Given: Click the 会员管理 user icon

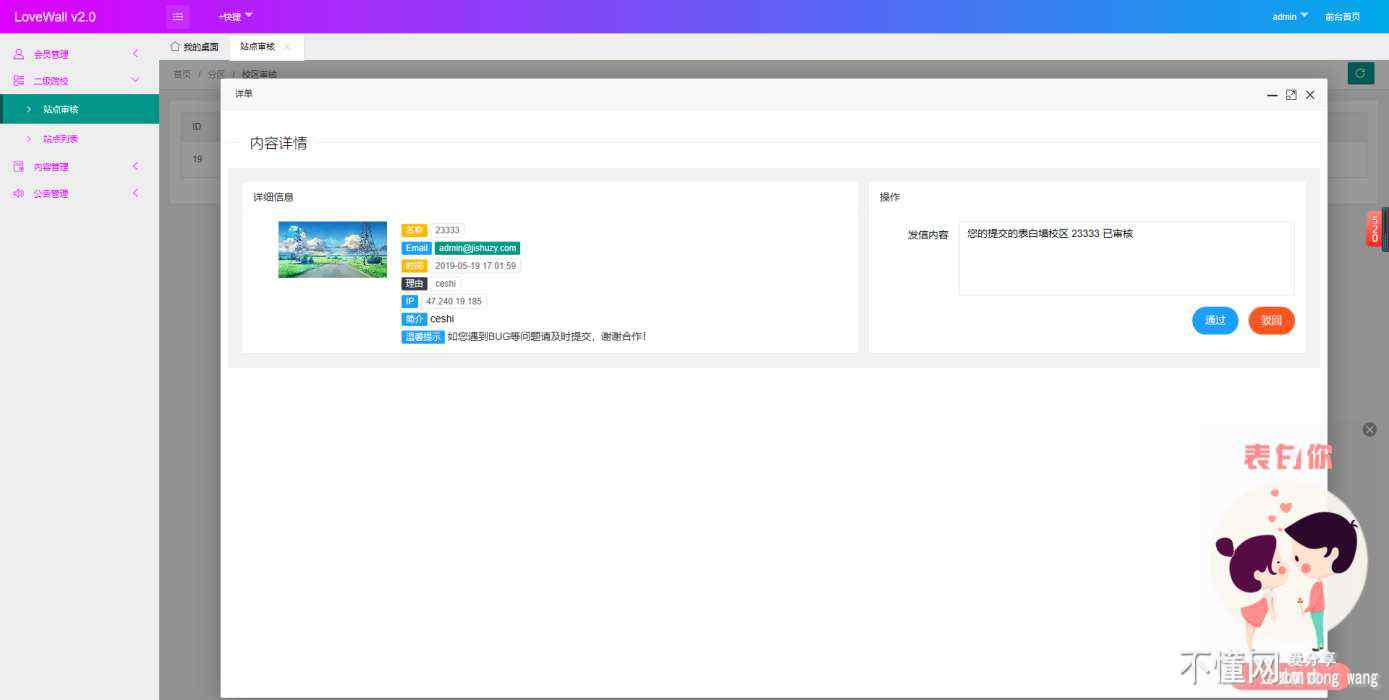Looking at the screenshot, I should pos(18,54).
